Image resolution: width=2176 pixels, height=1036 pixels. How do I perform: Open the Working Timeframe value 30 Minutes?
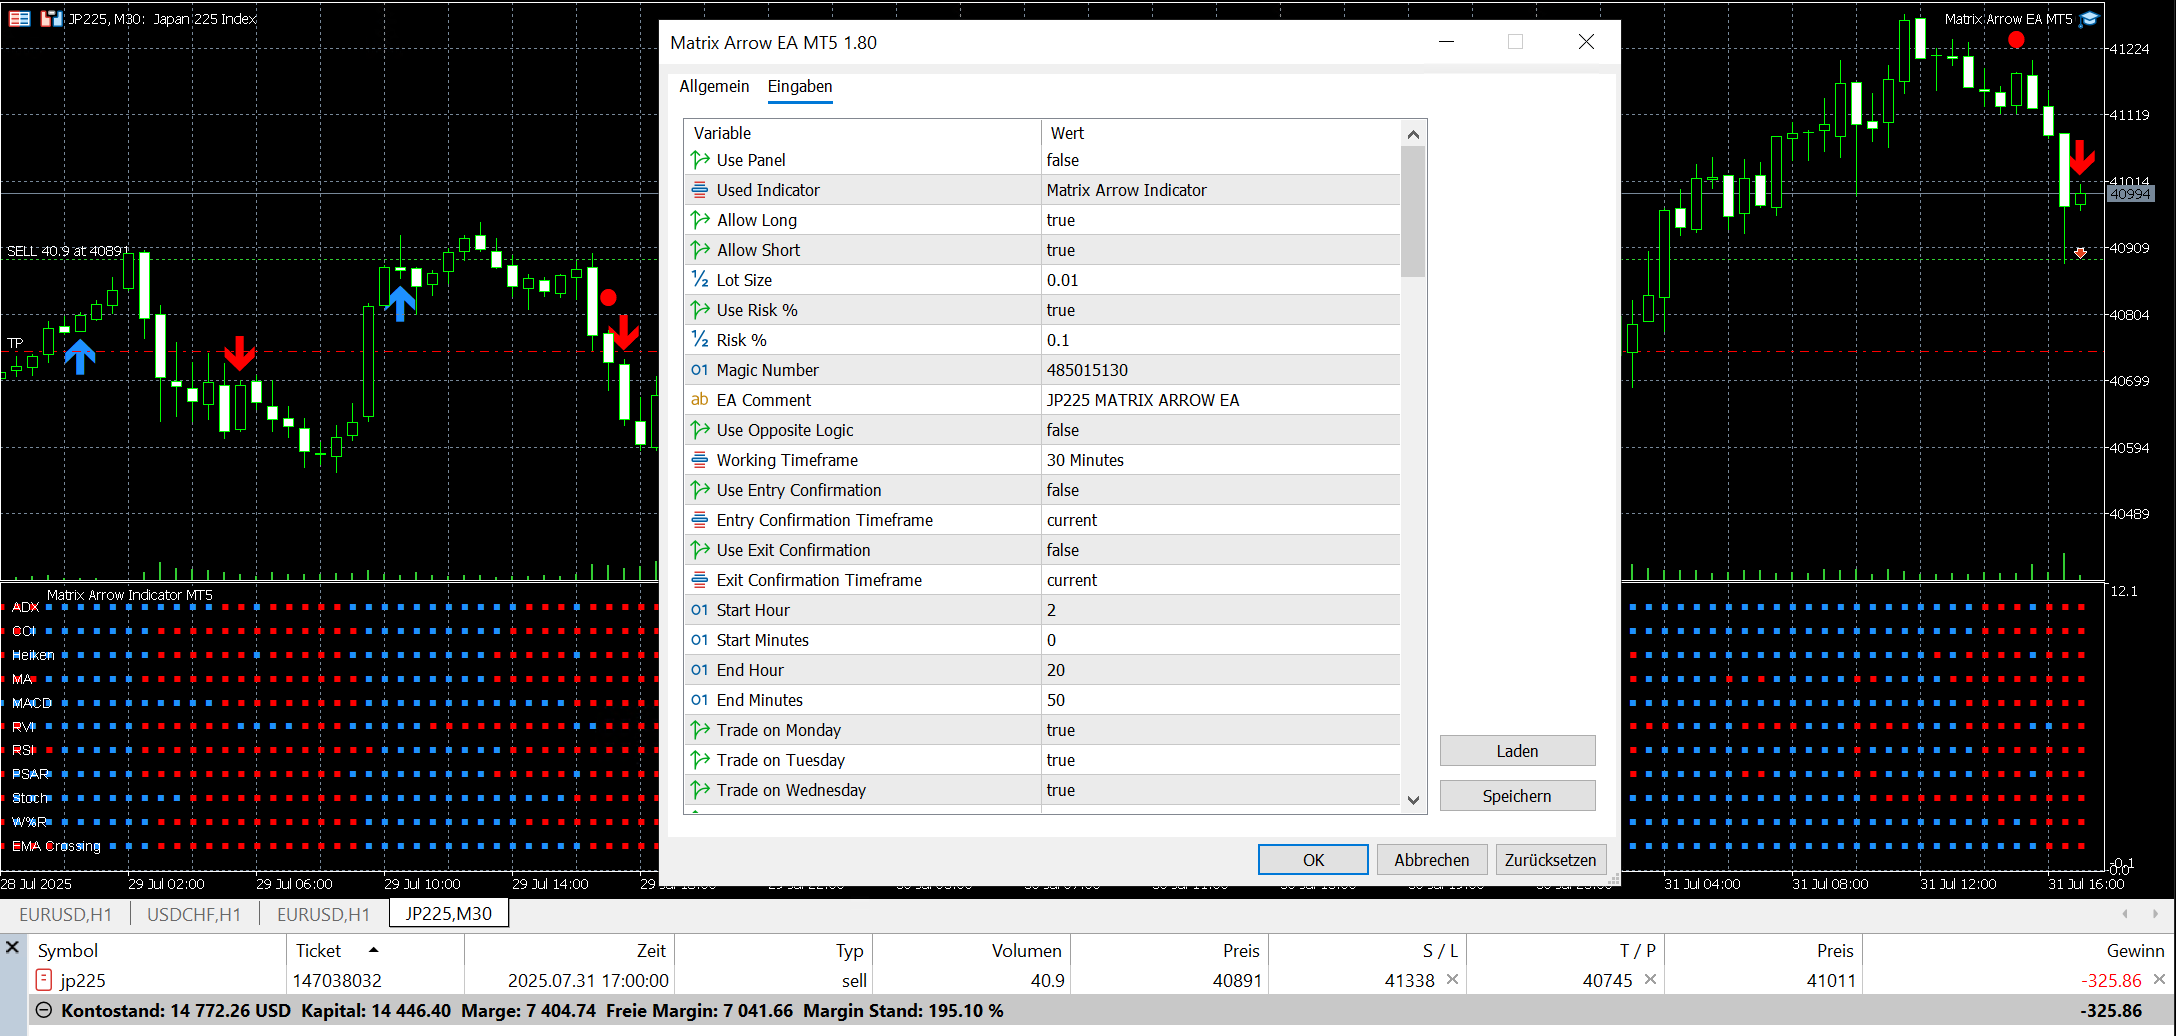1221,460
